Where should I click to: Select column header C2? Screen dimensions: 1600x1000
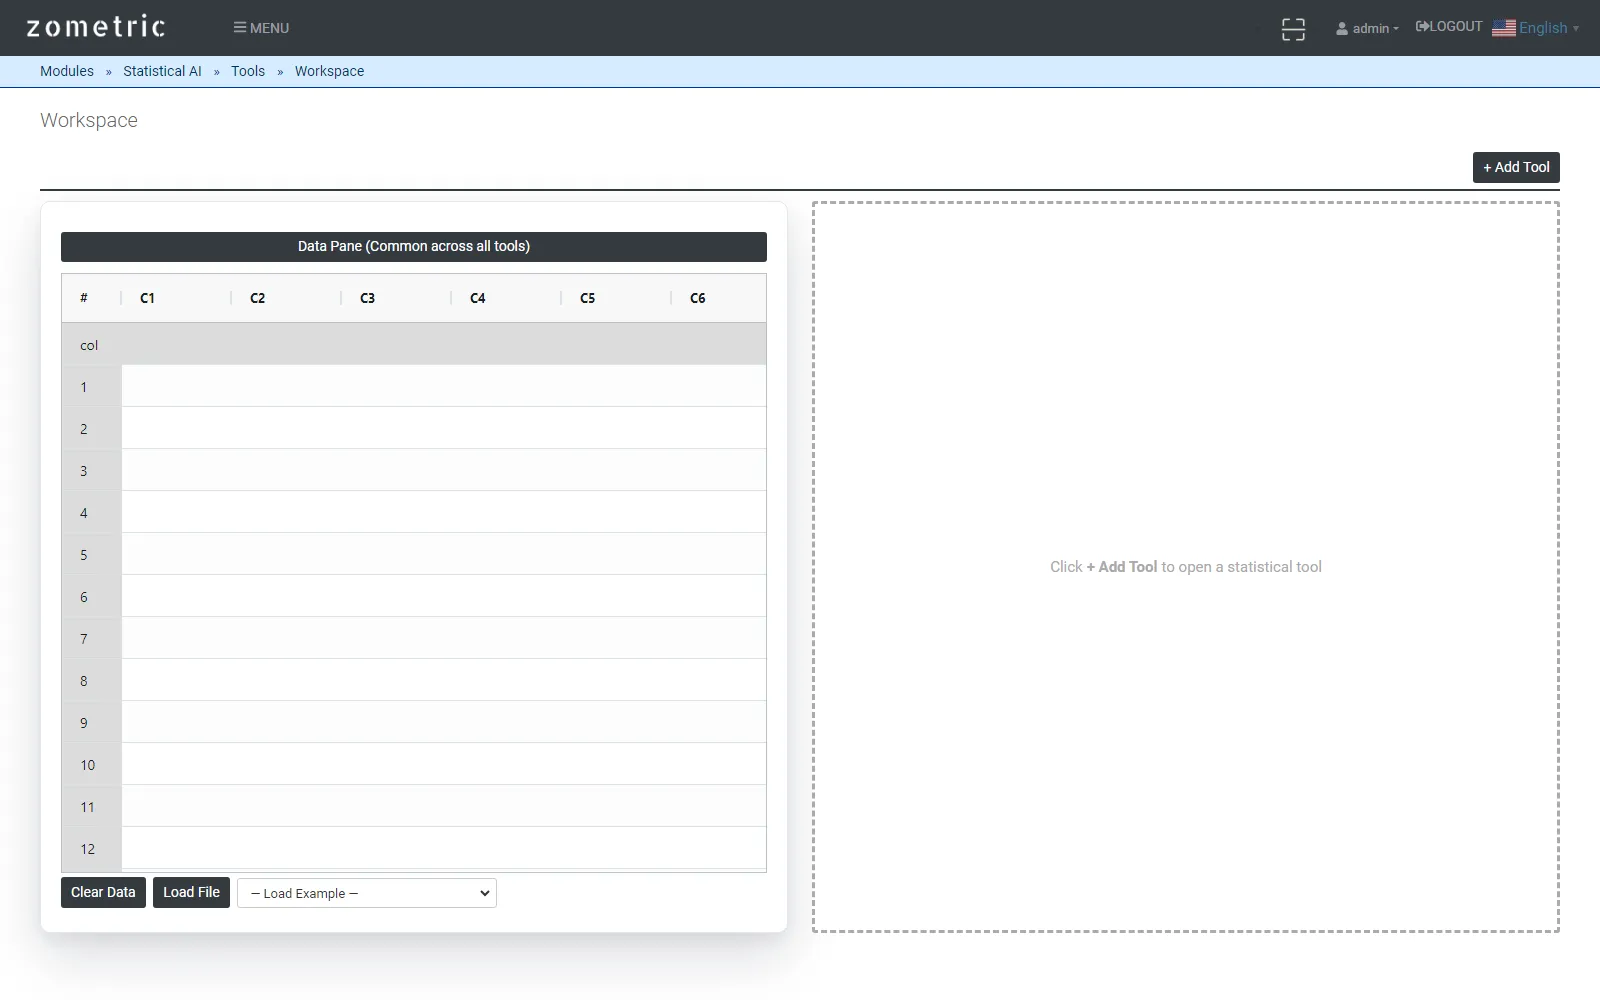point(286,298)
